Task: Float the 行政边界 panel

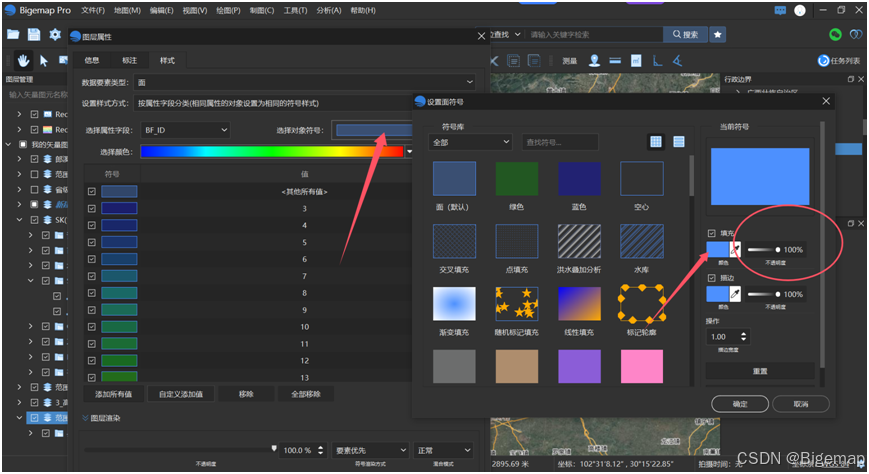Action: pos(851,79)
